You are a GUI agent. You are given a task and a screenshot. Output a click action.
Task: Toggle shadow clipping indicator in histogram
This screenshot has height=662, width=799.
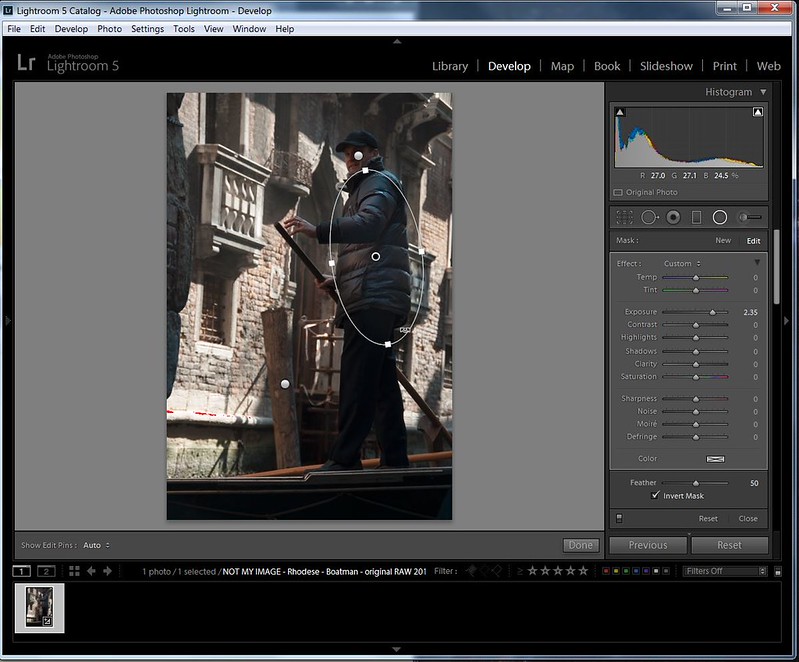620,112
